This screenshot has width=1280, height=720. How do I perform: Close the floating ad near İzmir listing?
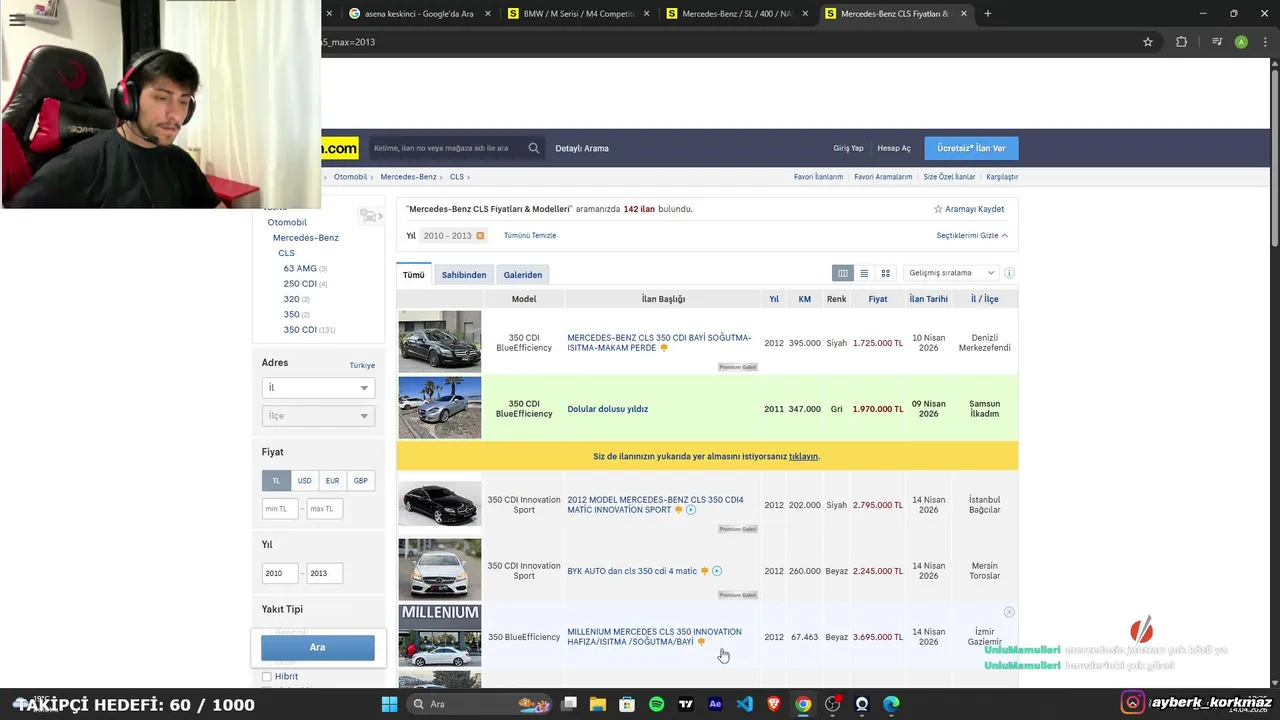pyautogui.click(x=1009, y=612)
